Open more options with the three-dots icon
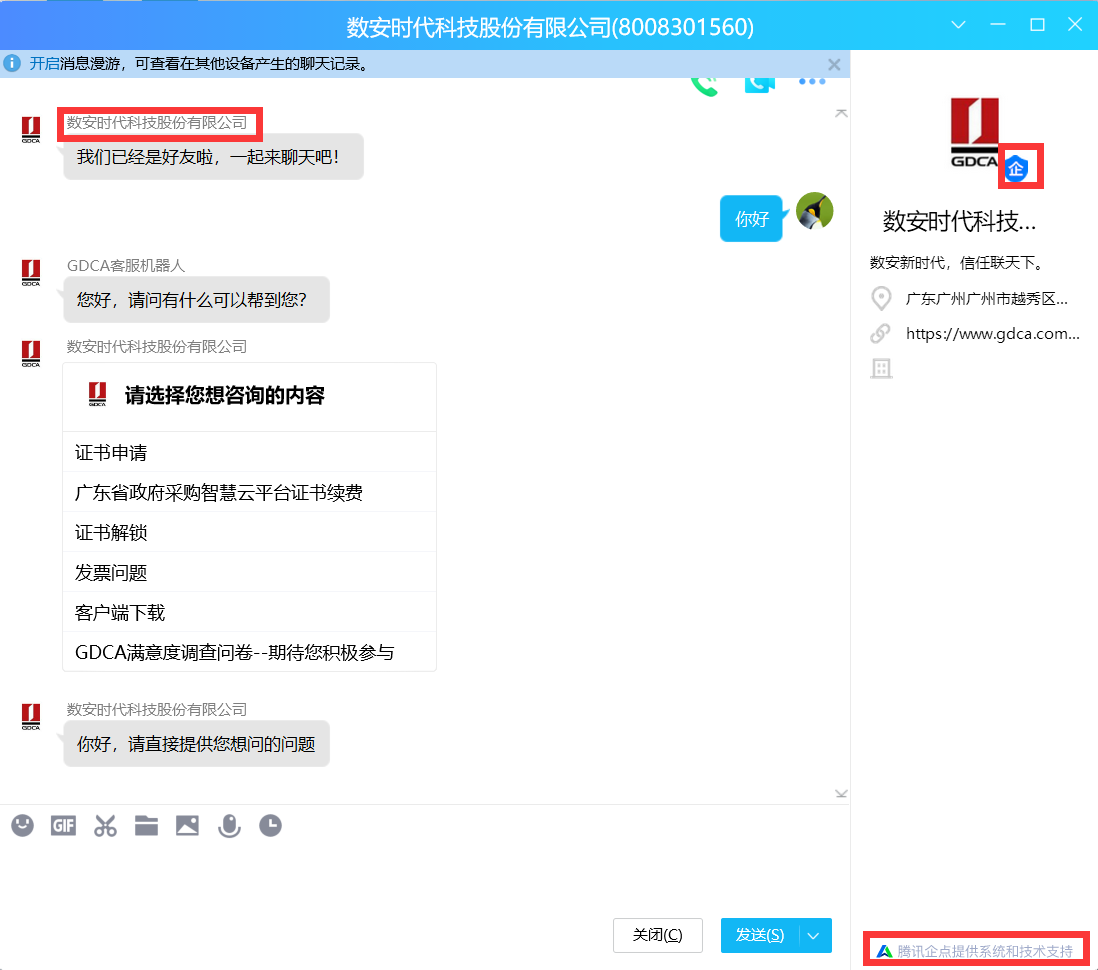 (x=812, y=81)
